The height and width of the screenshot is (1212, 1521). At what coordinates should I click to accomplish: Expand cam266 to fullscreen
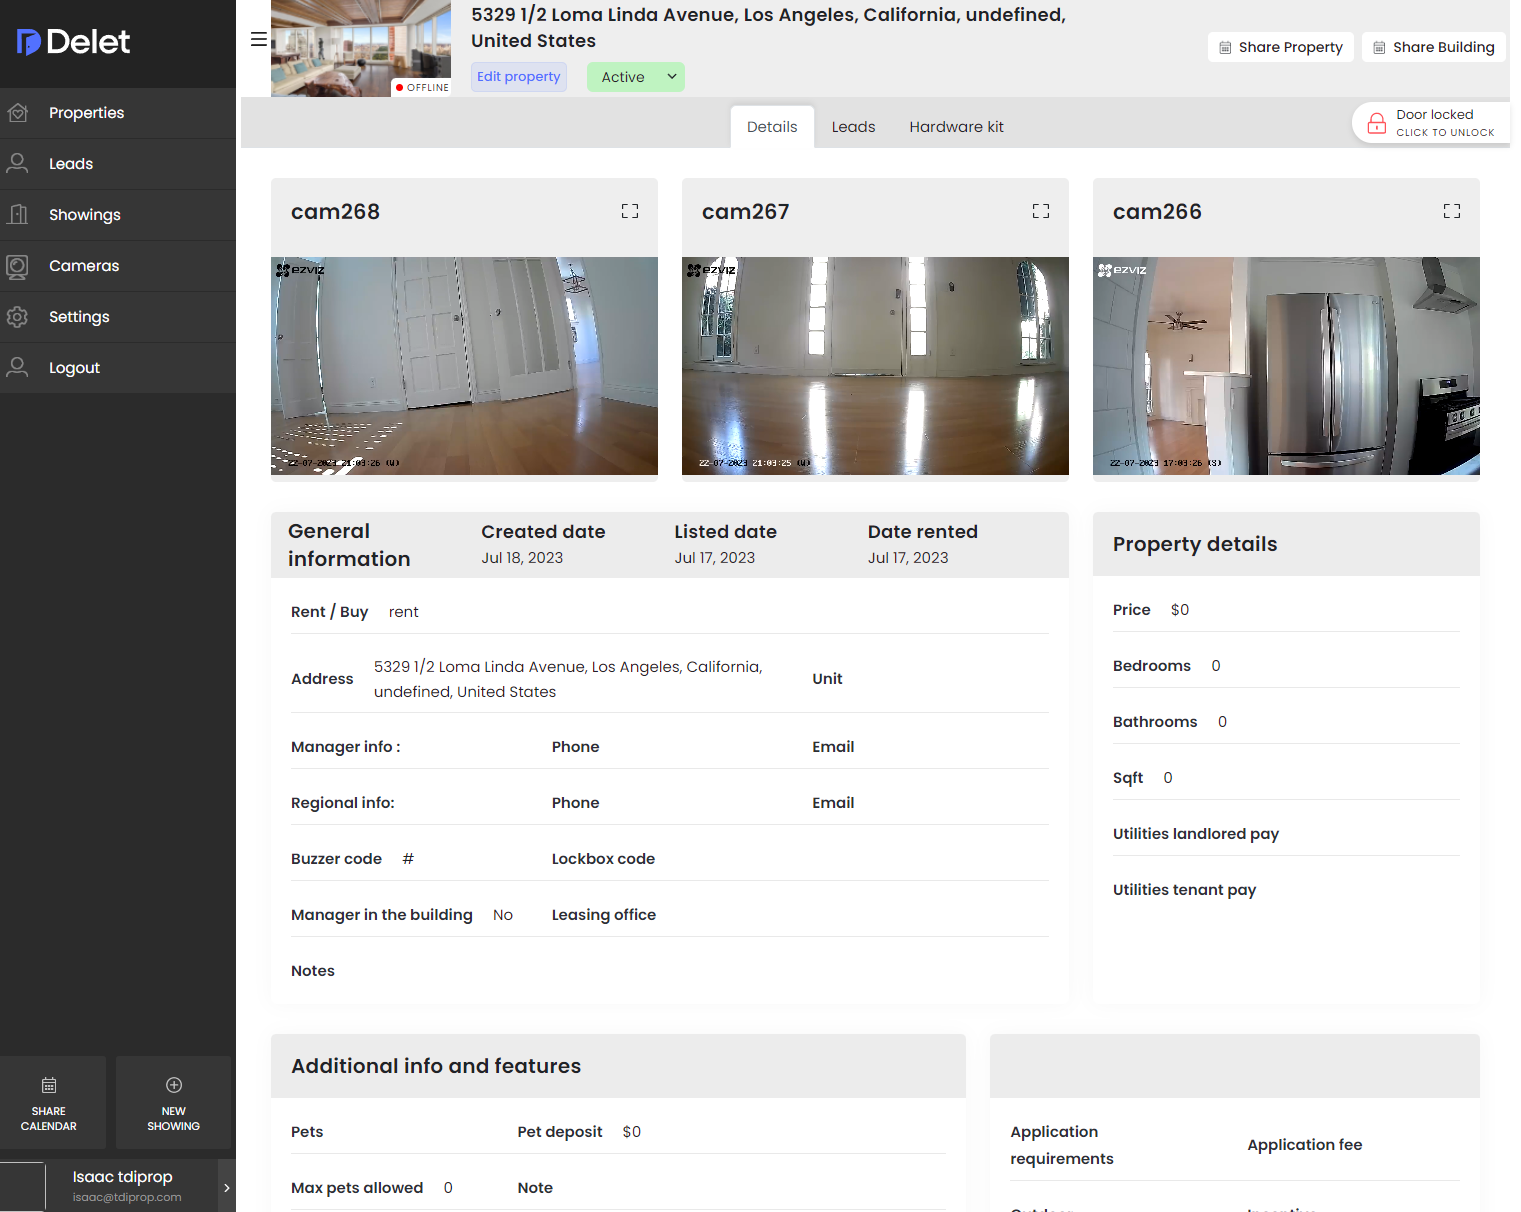click(1452, 211)
